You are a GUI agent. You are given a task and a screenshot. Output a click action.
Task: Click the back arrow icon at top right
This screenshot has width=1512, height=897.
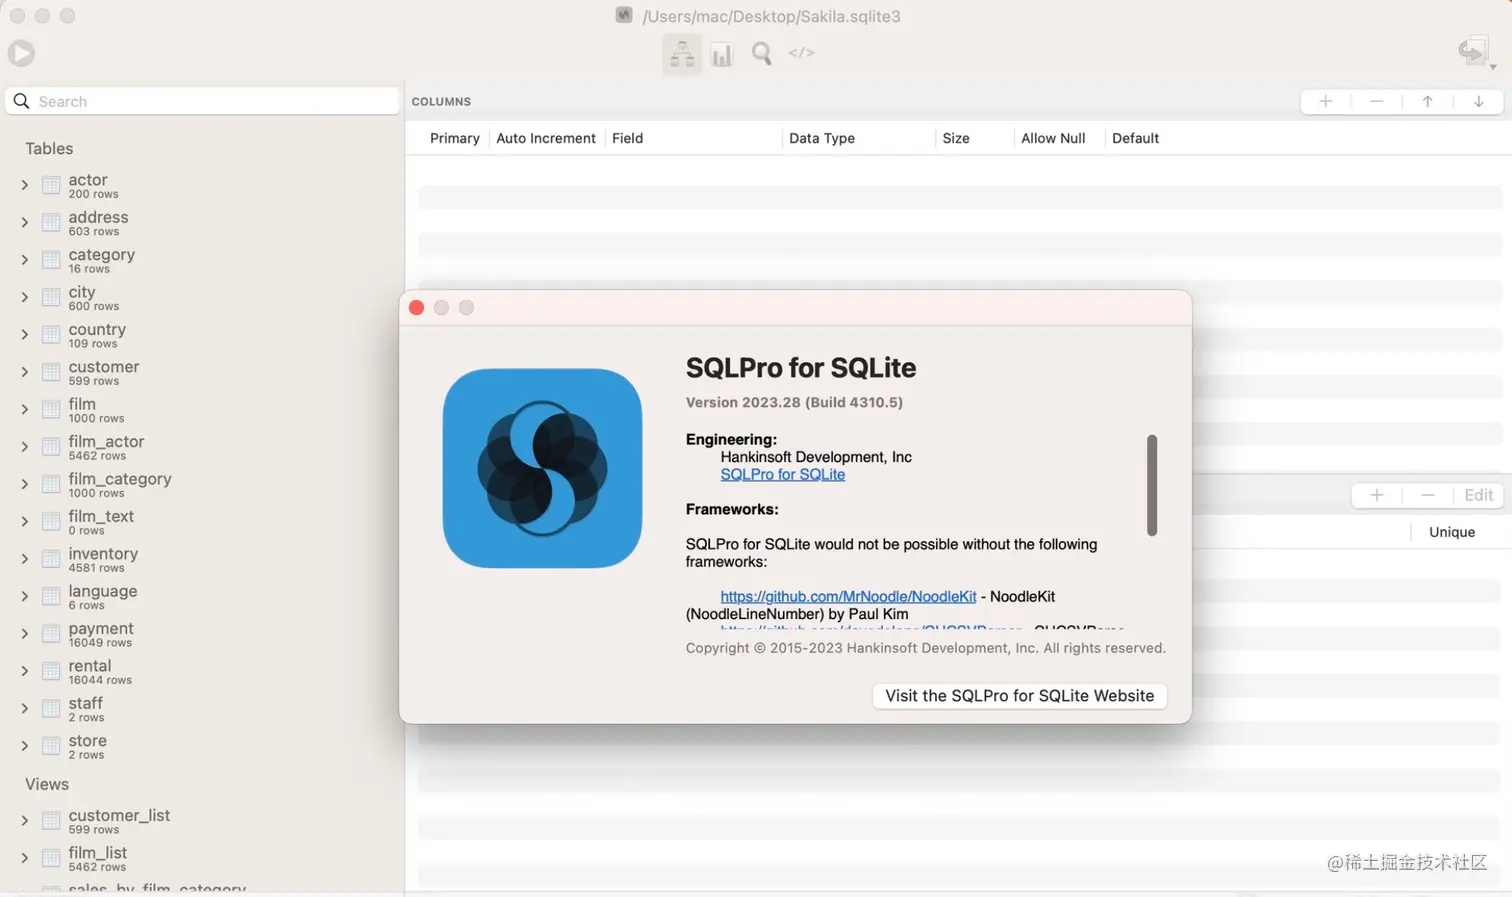1473,51
